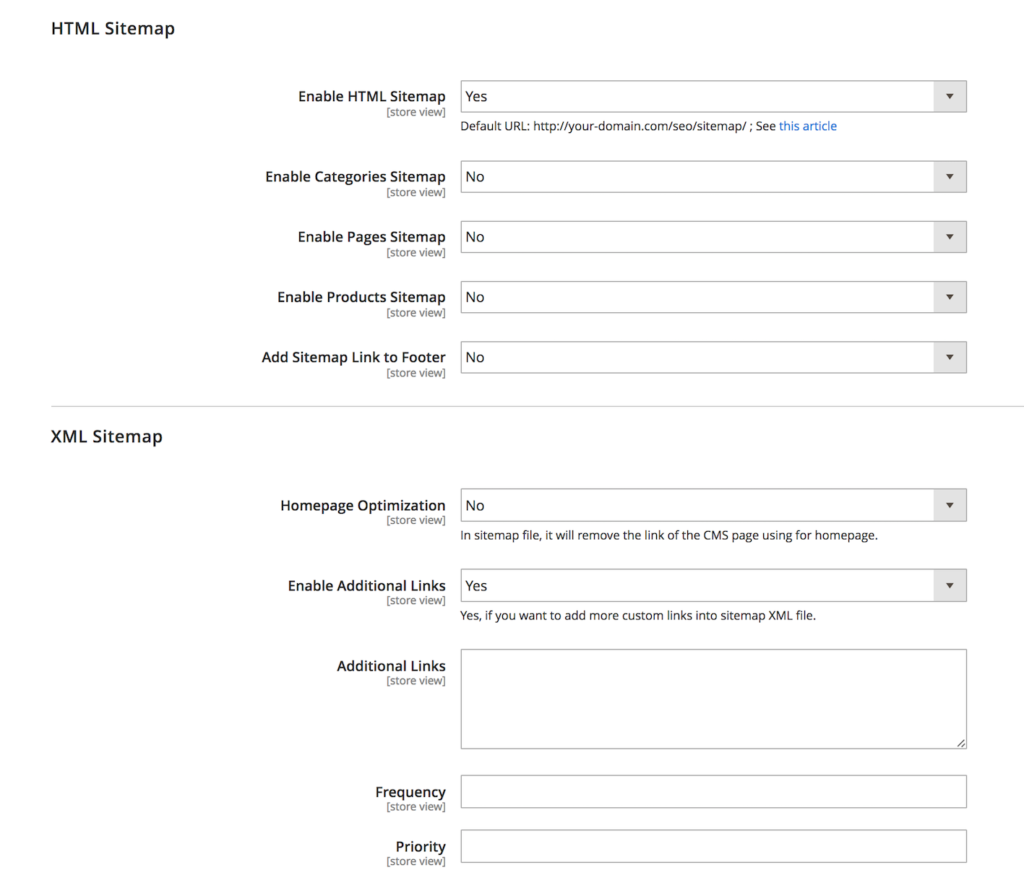Focus the Frequency input field

[x=713, y=792]
